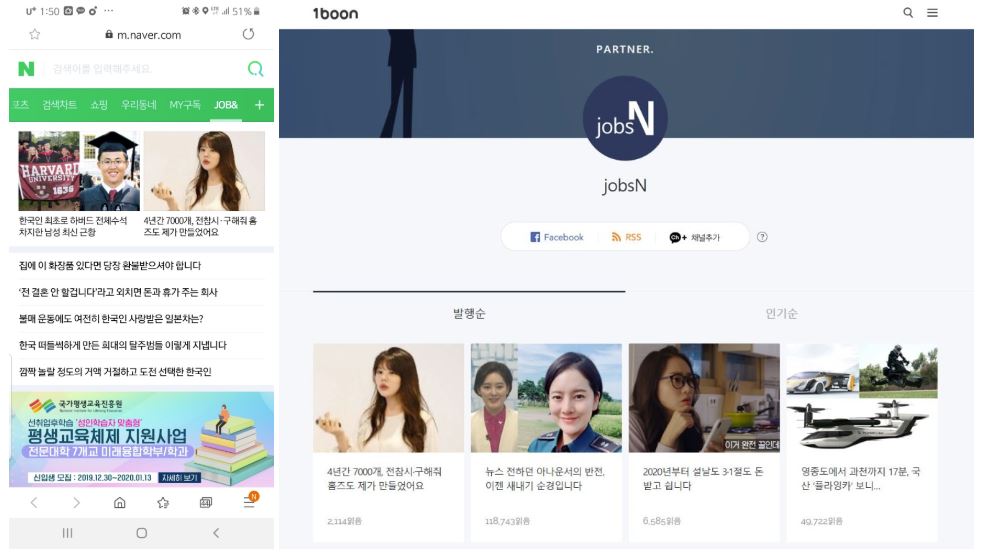Select the 발행순 tab

coord(469,314)
